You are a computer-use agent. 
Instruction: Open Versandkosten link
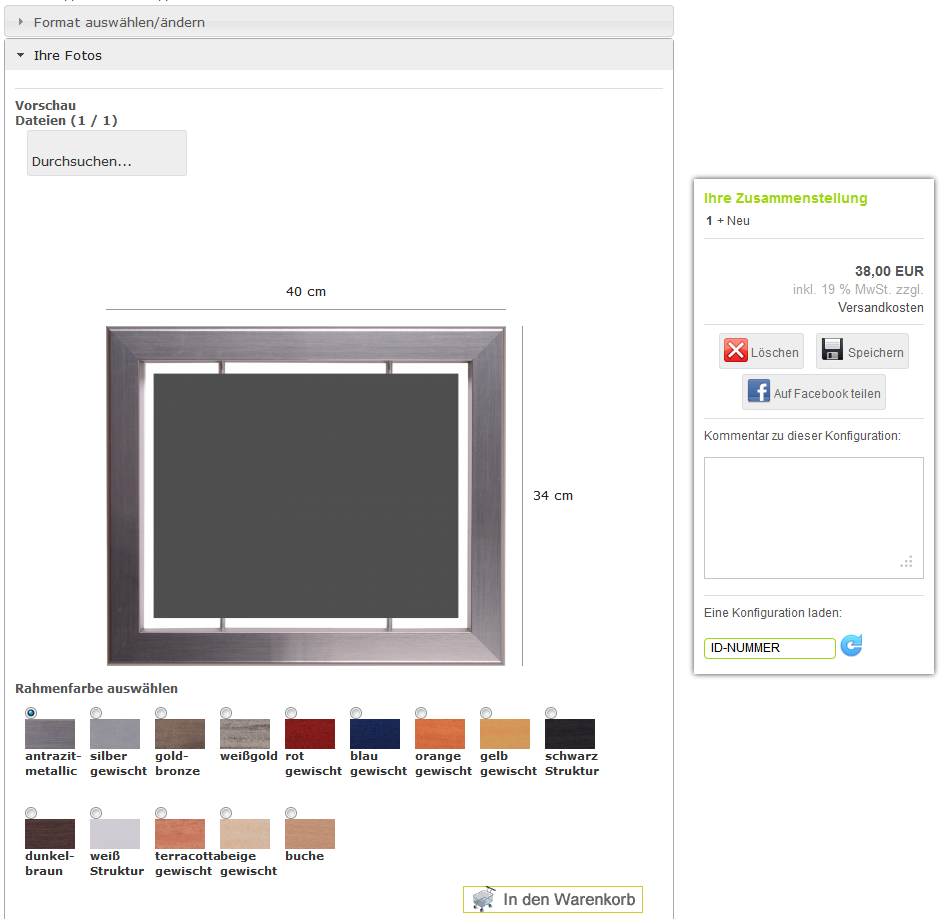(880, 307)
